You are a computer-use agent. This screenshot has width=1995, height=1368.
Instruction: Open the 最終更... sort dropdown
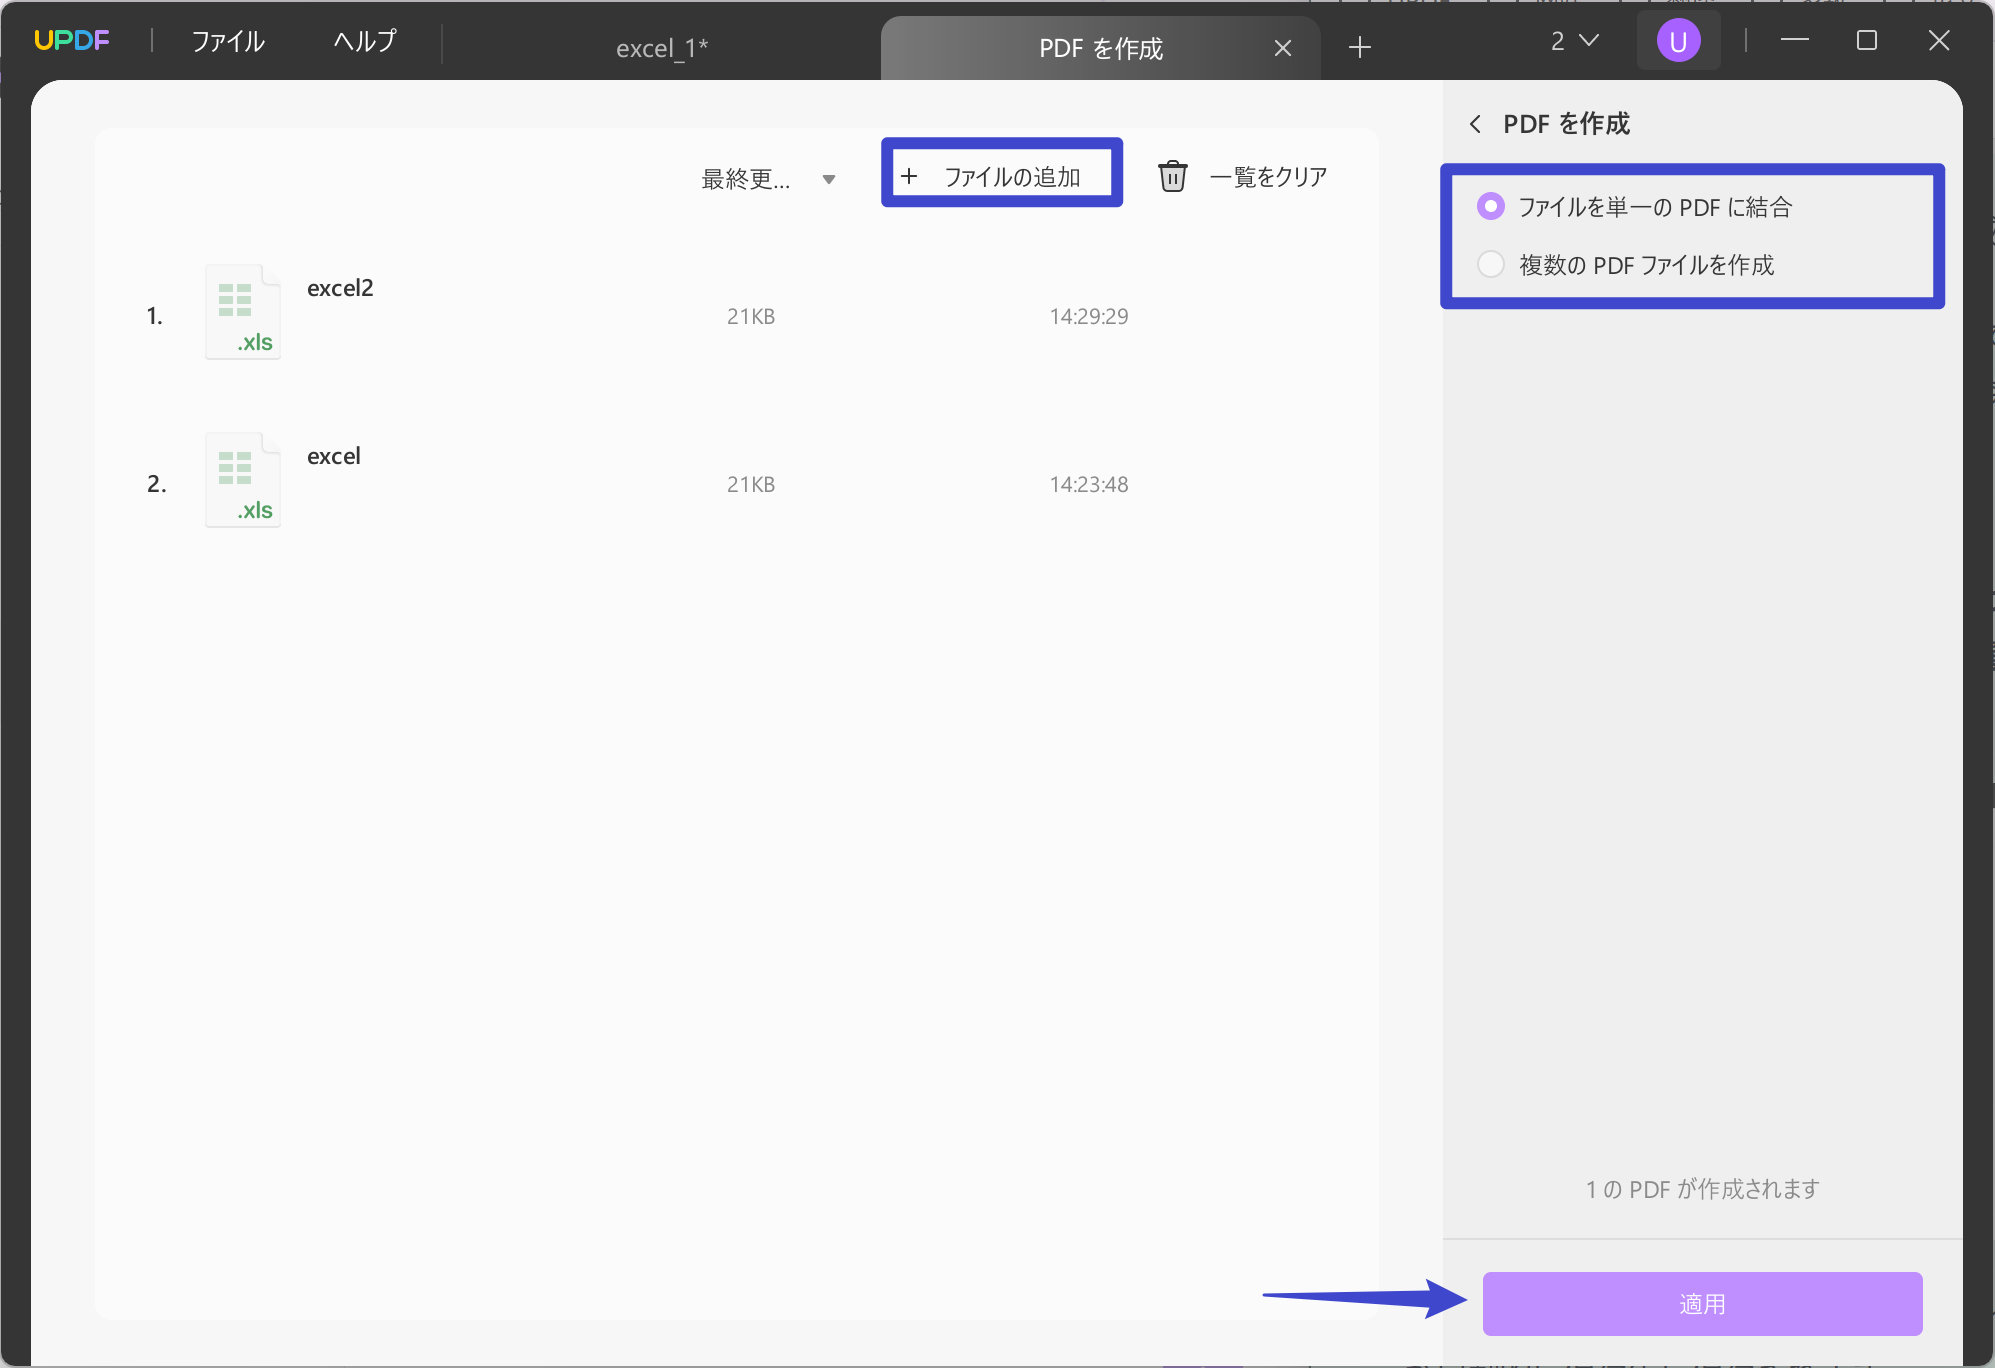(768, 179)
